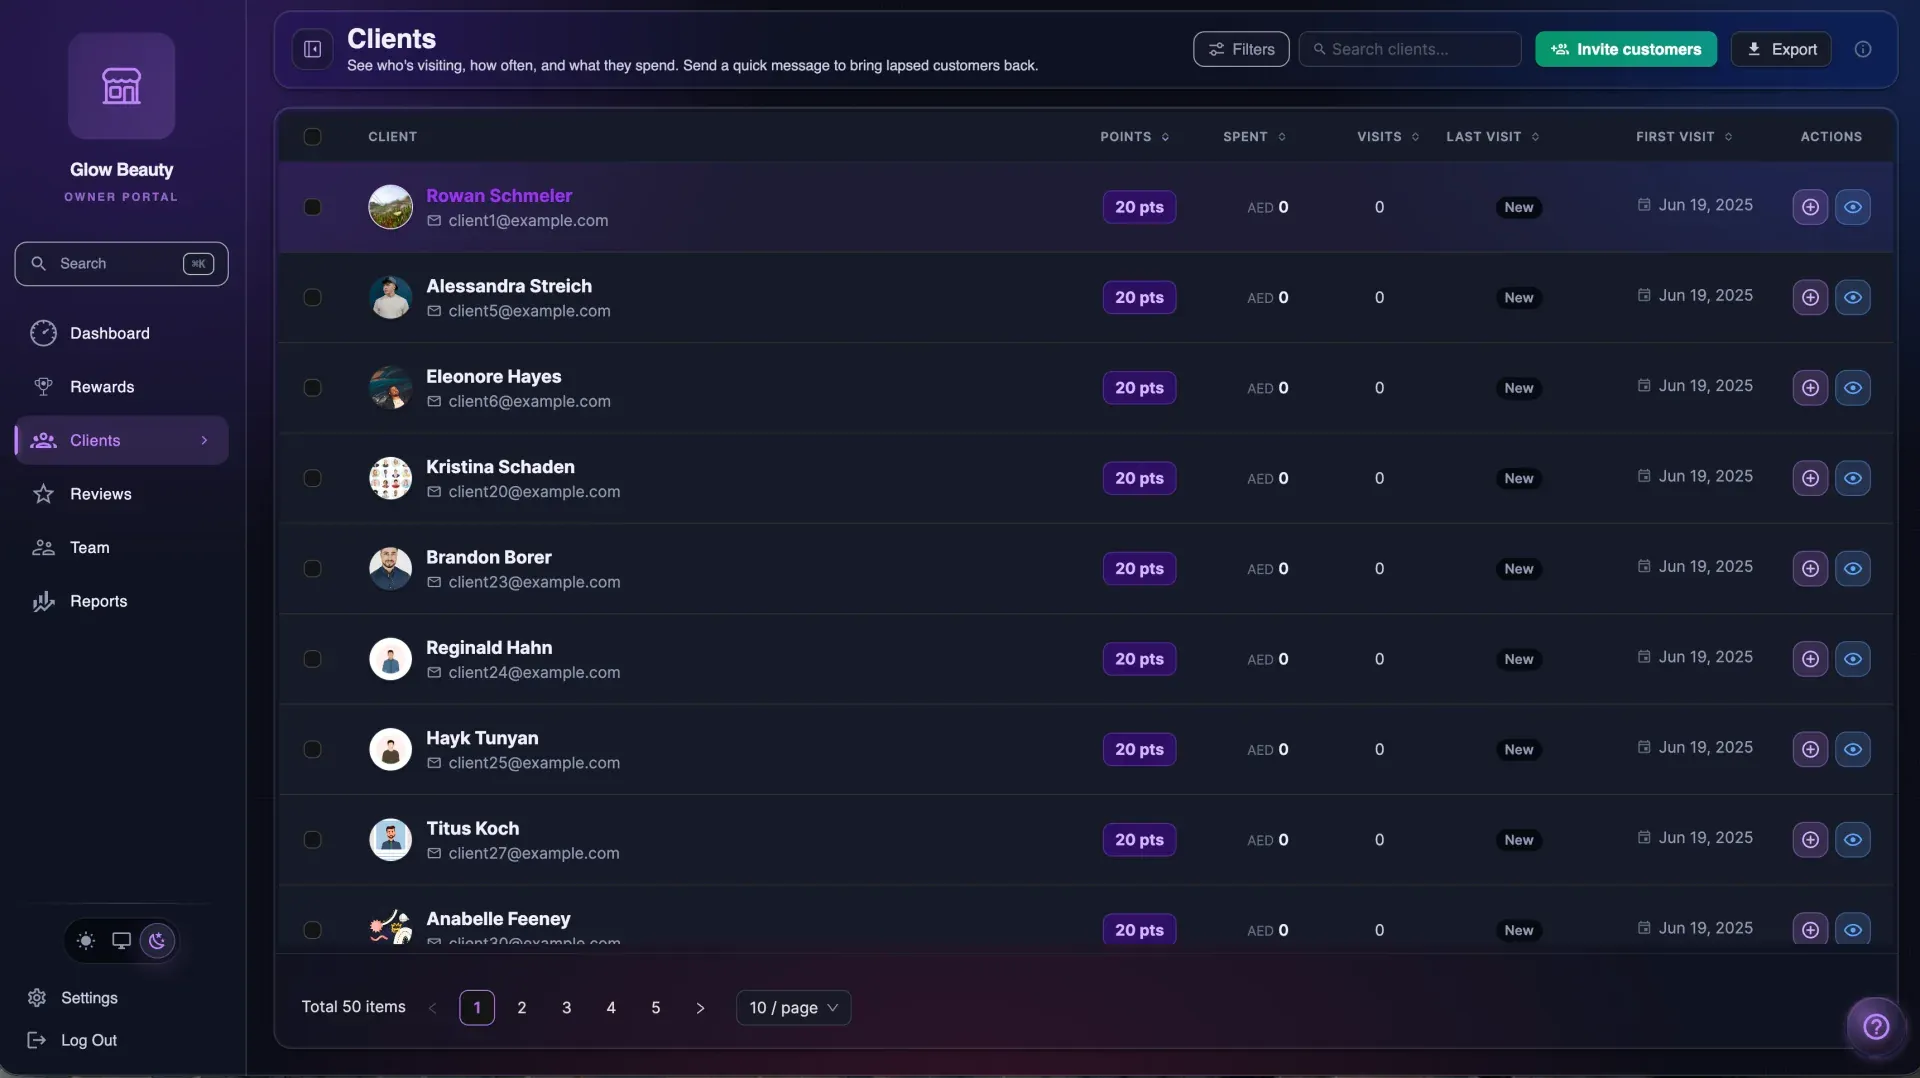Tick the checkbox for Rowan Schmeler
Viewport: 1920px width, 1078px height.
(x=312, y=207)
